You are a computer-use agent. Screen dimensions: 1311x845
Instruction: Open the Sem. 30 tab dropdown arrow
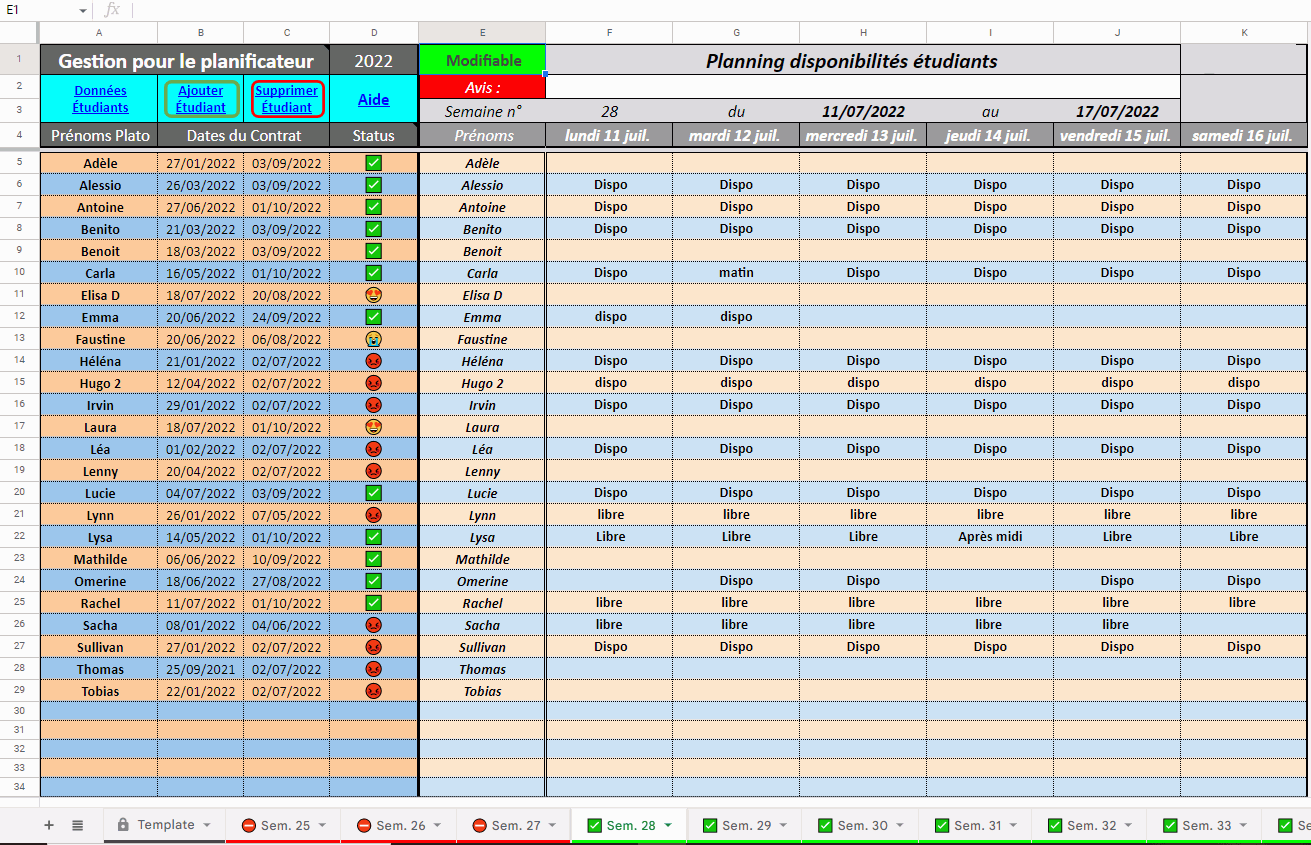click(x=899, y=826)
